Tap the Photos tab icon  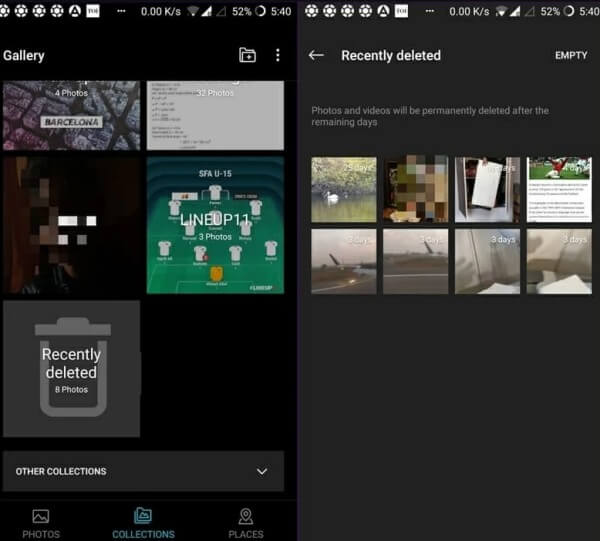point(41,516)
